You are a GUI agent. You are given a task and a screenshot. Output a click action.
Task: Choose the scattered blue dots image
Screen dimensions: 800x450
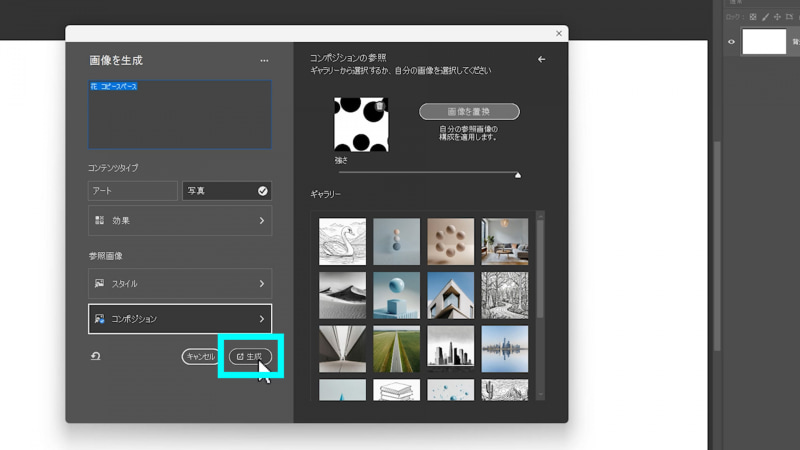click(451, 390)
